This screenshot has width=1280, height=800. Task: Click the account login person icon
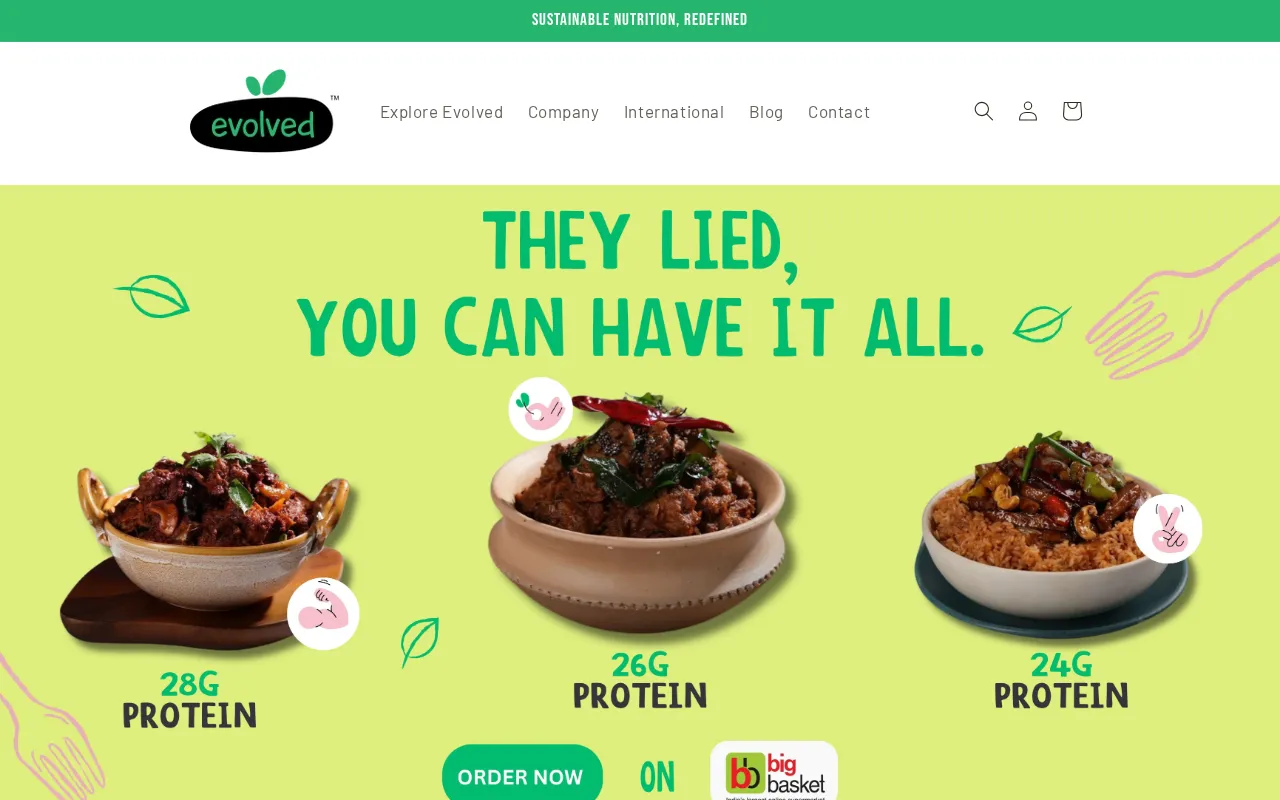pyautogui.click(x=1028, y=111)
